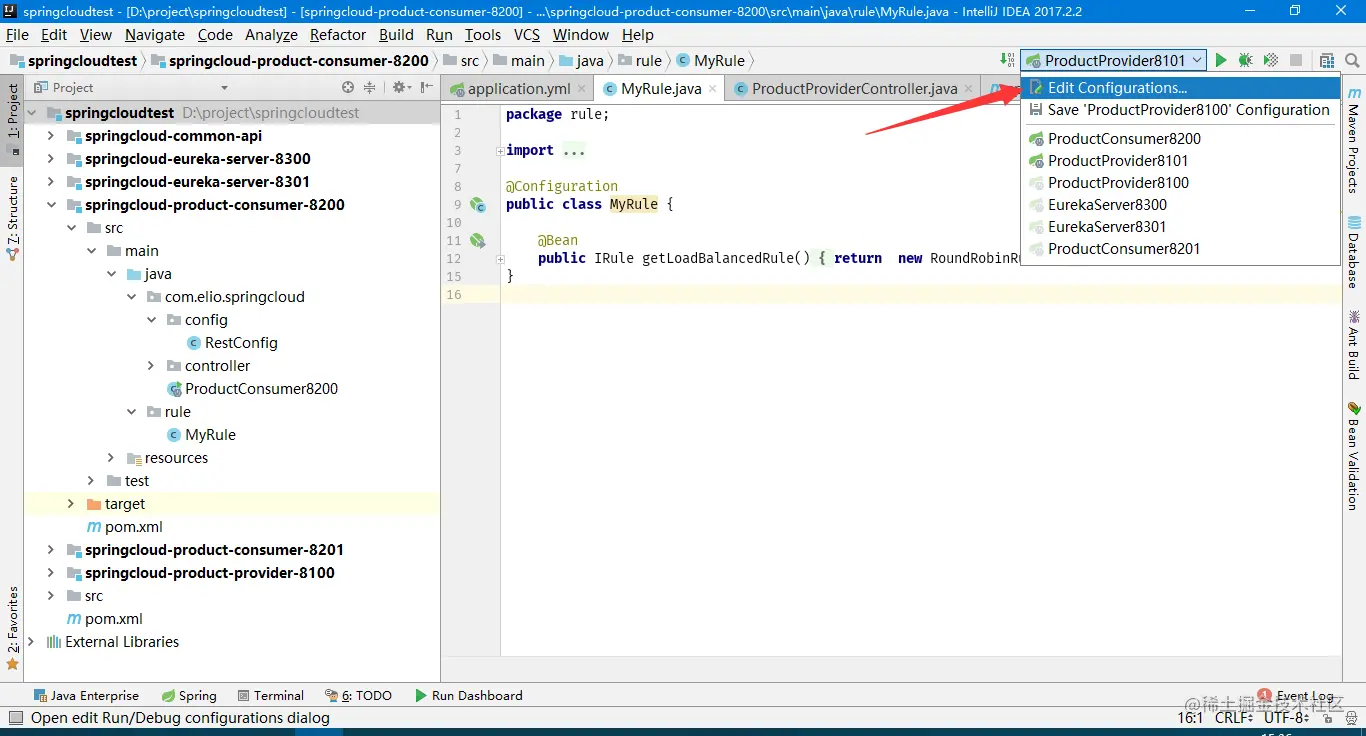Open the Structure tool window tab

pyautogui.click(x=12, y=218)
